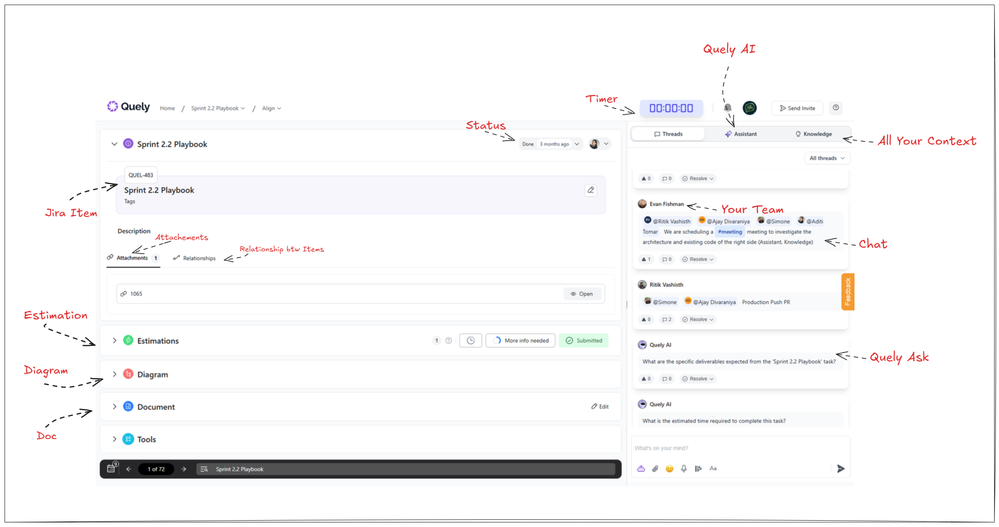Open Resolve dropdown on Ritik Vashisth's thread

coord(698,319)
